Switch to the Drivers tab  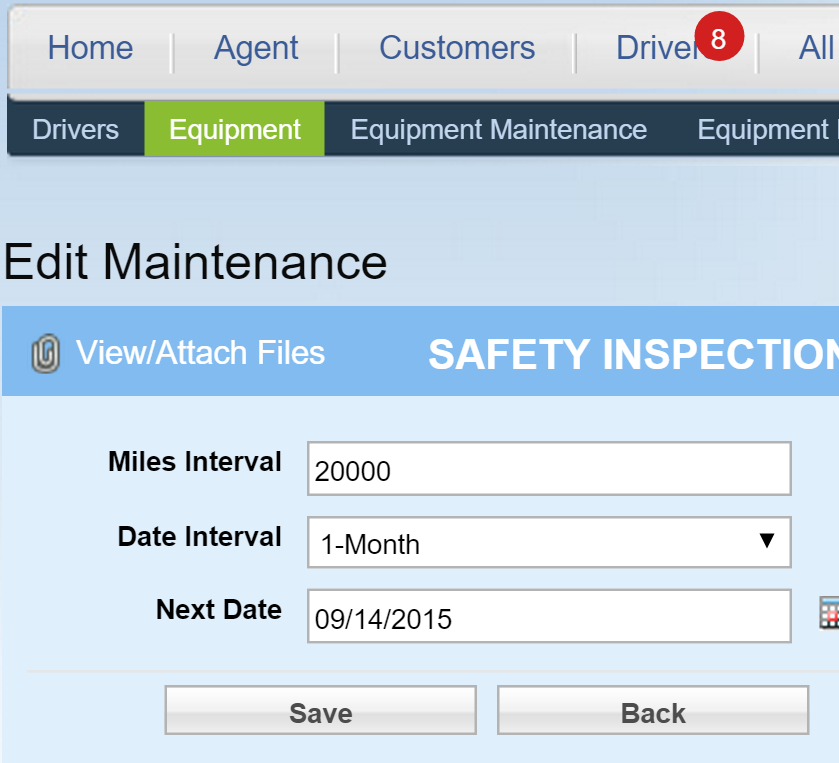75,129
